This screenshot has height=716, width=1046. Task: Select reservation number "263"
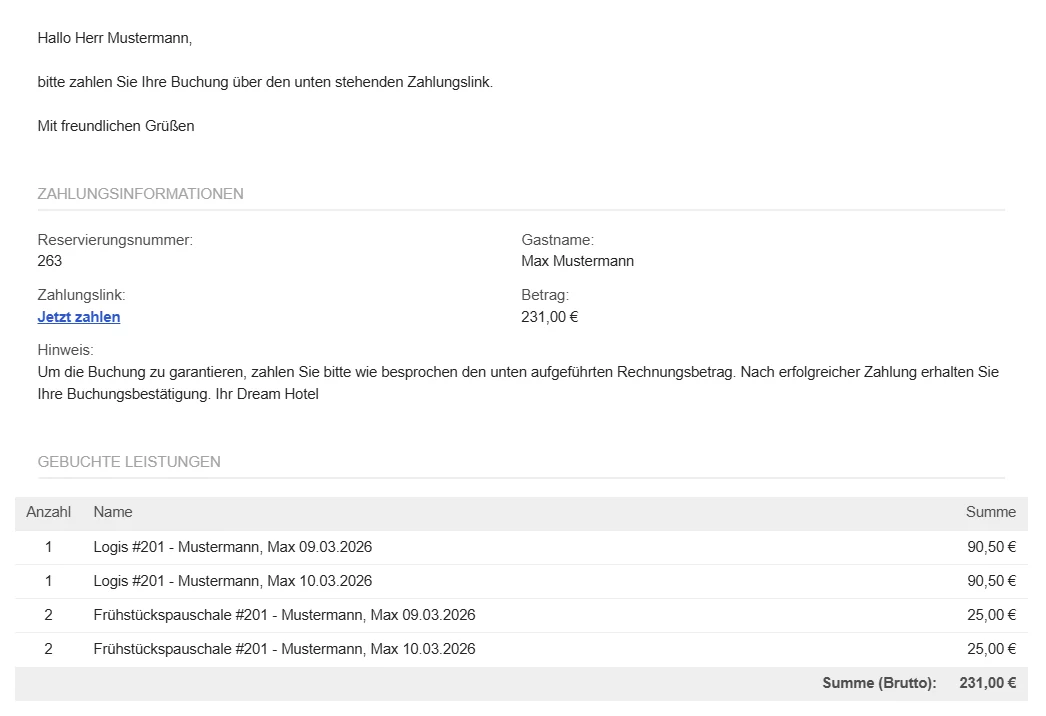50,261
